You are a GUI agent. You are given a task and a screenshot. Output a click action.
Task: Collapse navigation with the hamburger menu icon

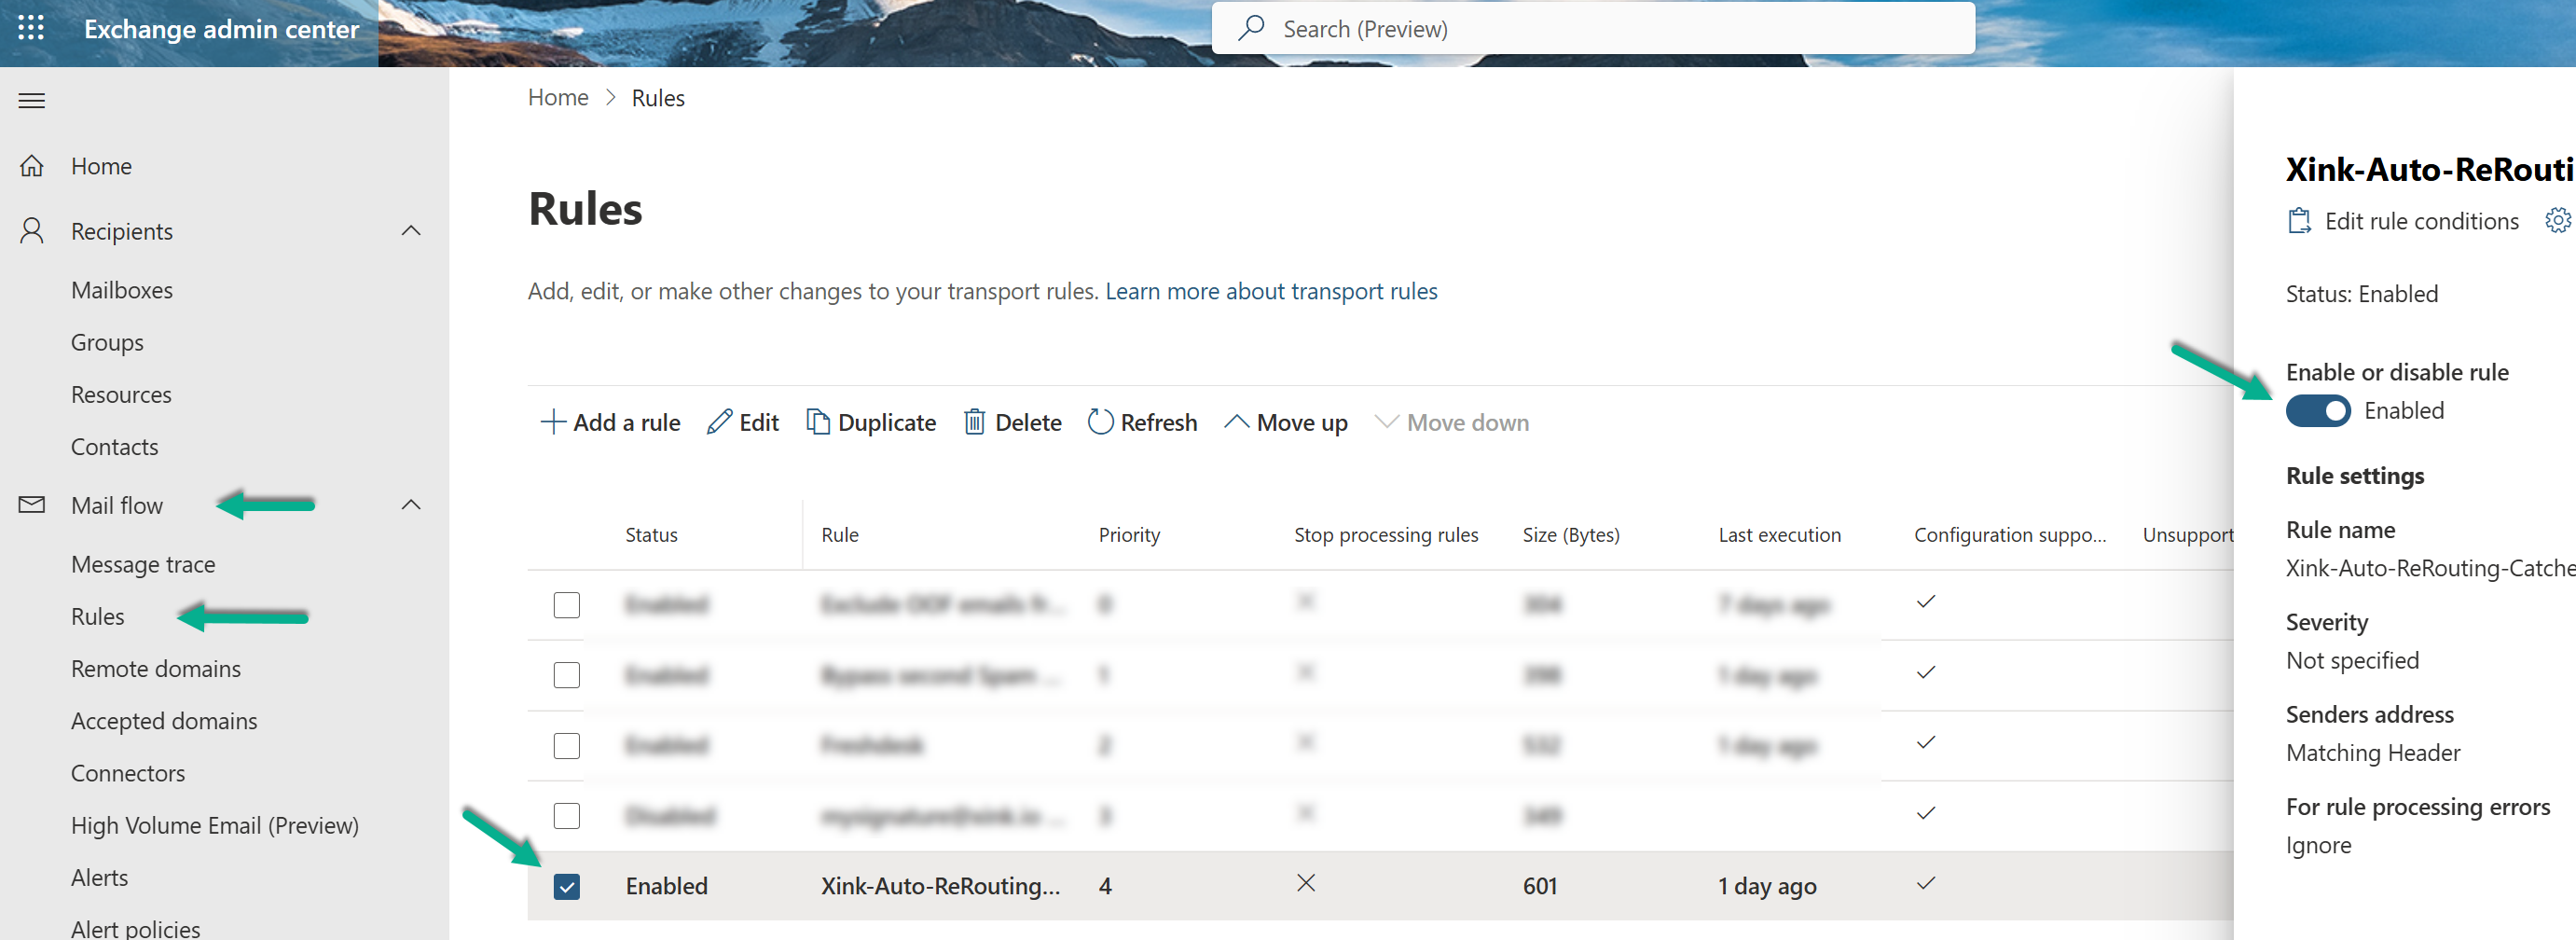[x=32, y=100]
